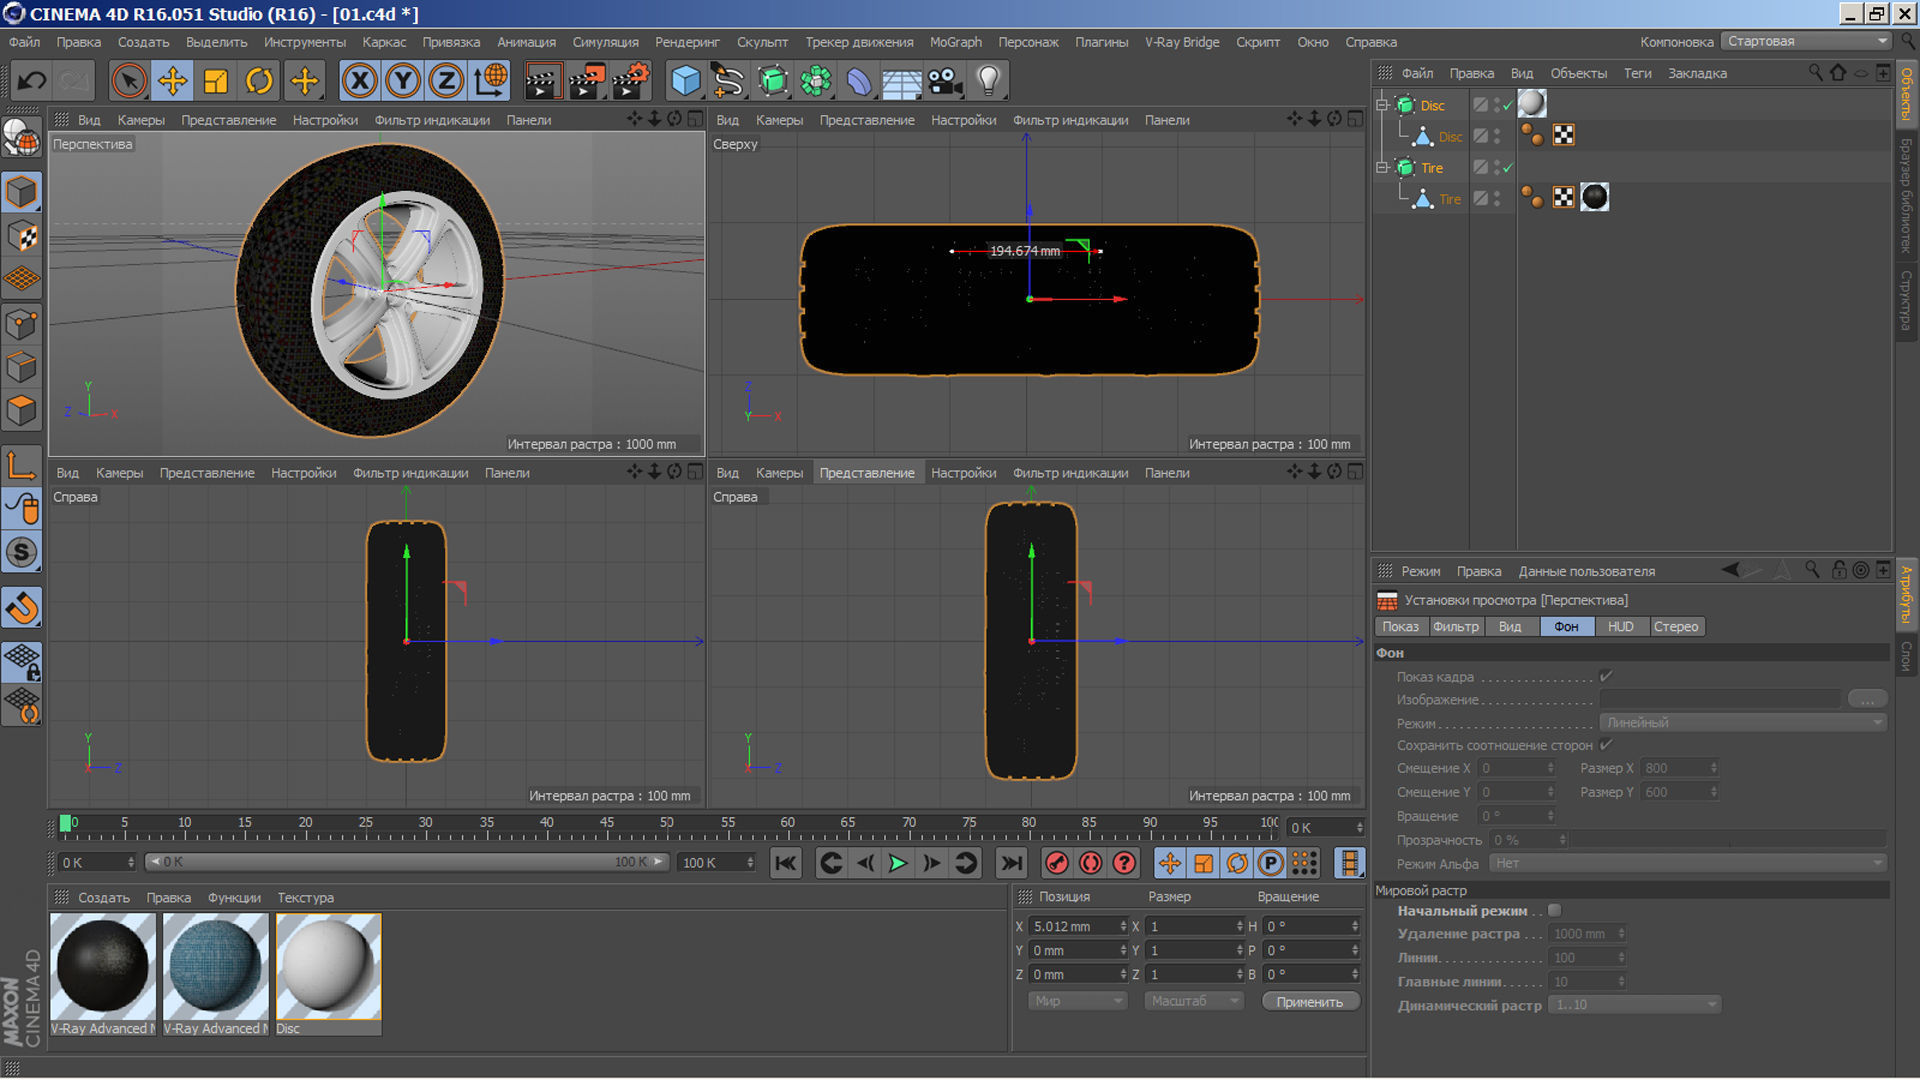Click the Render to Picture Viewer icon
This screenshot has width=1920, height=1080.
tap(587, 81)
